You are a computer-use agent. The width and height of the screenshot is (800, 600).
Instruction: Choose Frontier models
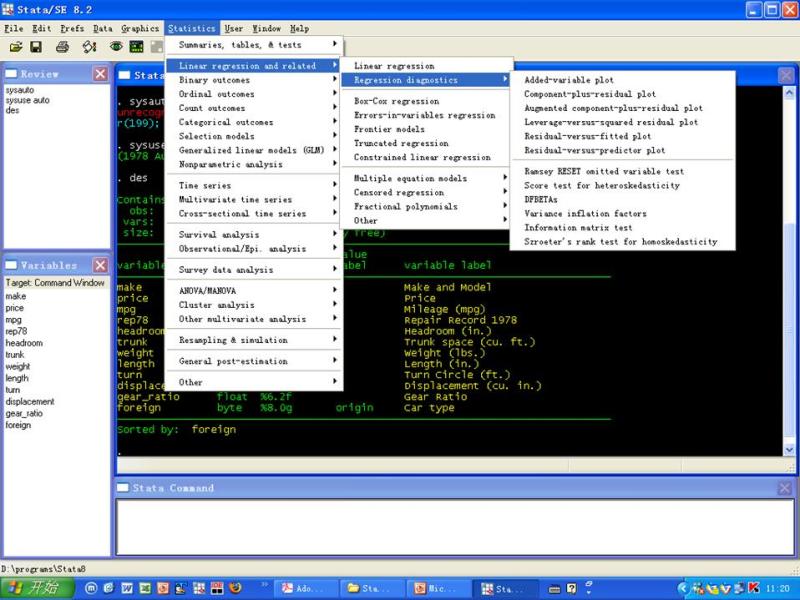(427, 129)
